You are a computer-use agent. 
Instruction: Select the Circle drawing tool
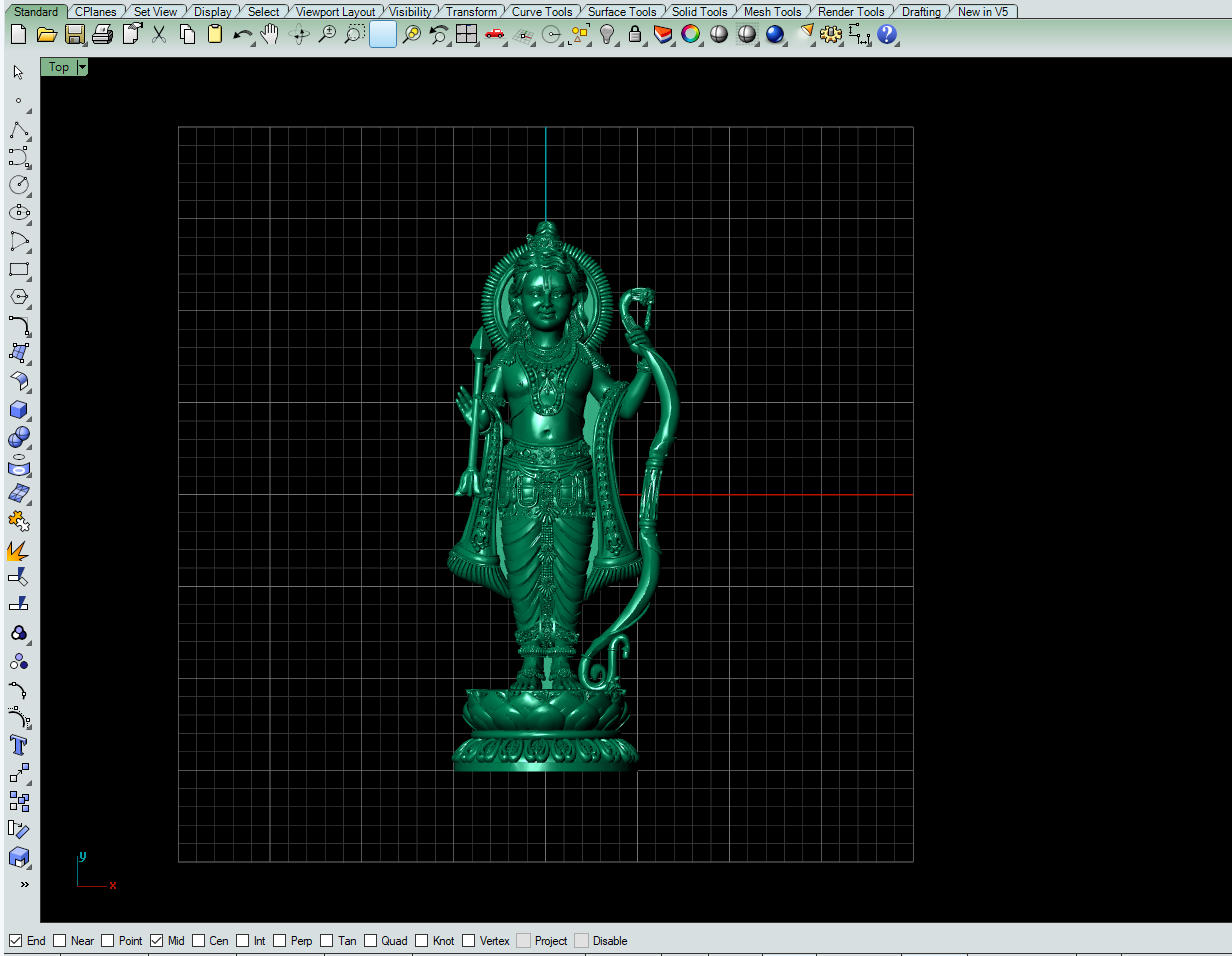pos(19,185)
